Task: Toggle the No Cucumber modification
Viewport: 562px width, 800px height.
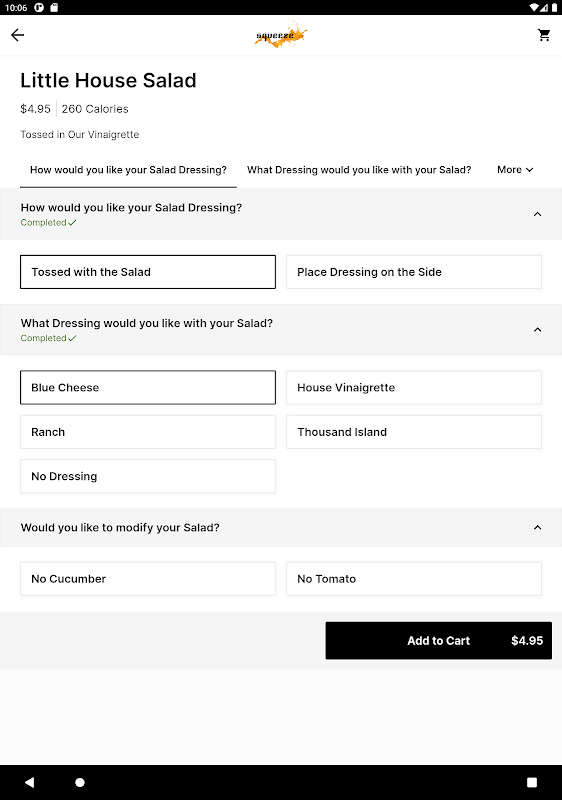Action: pyautogui.click(x=148, y=579)
